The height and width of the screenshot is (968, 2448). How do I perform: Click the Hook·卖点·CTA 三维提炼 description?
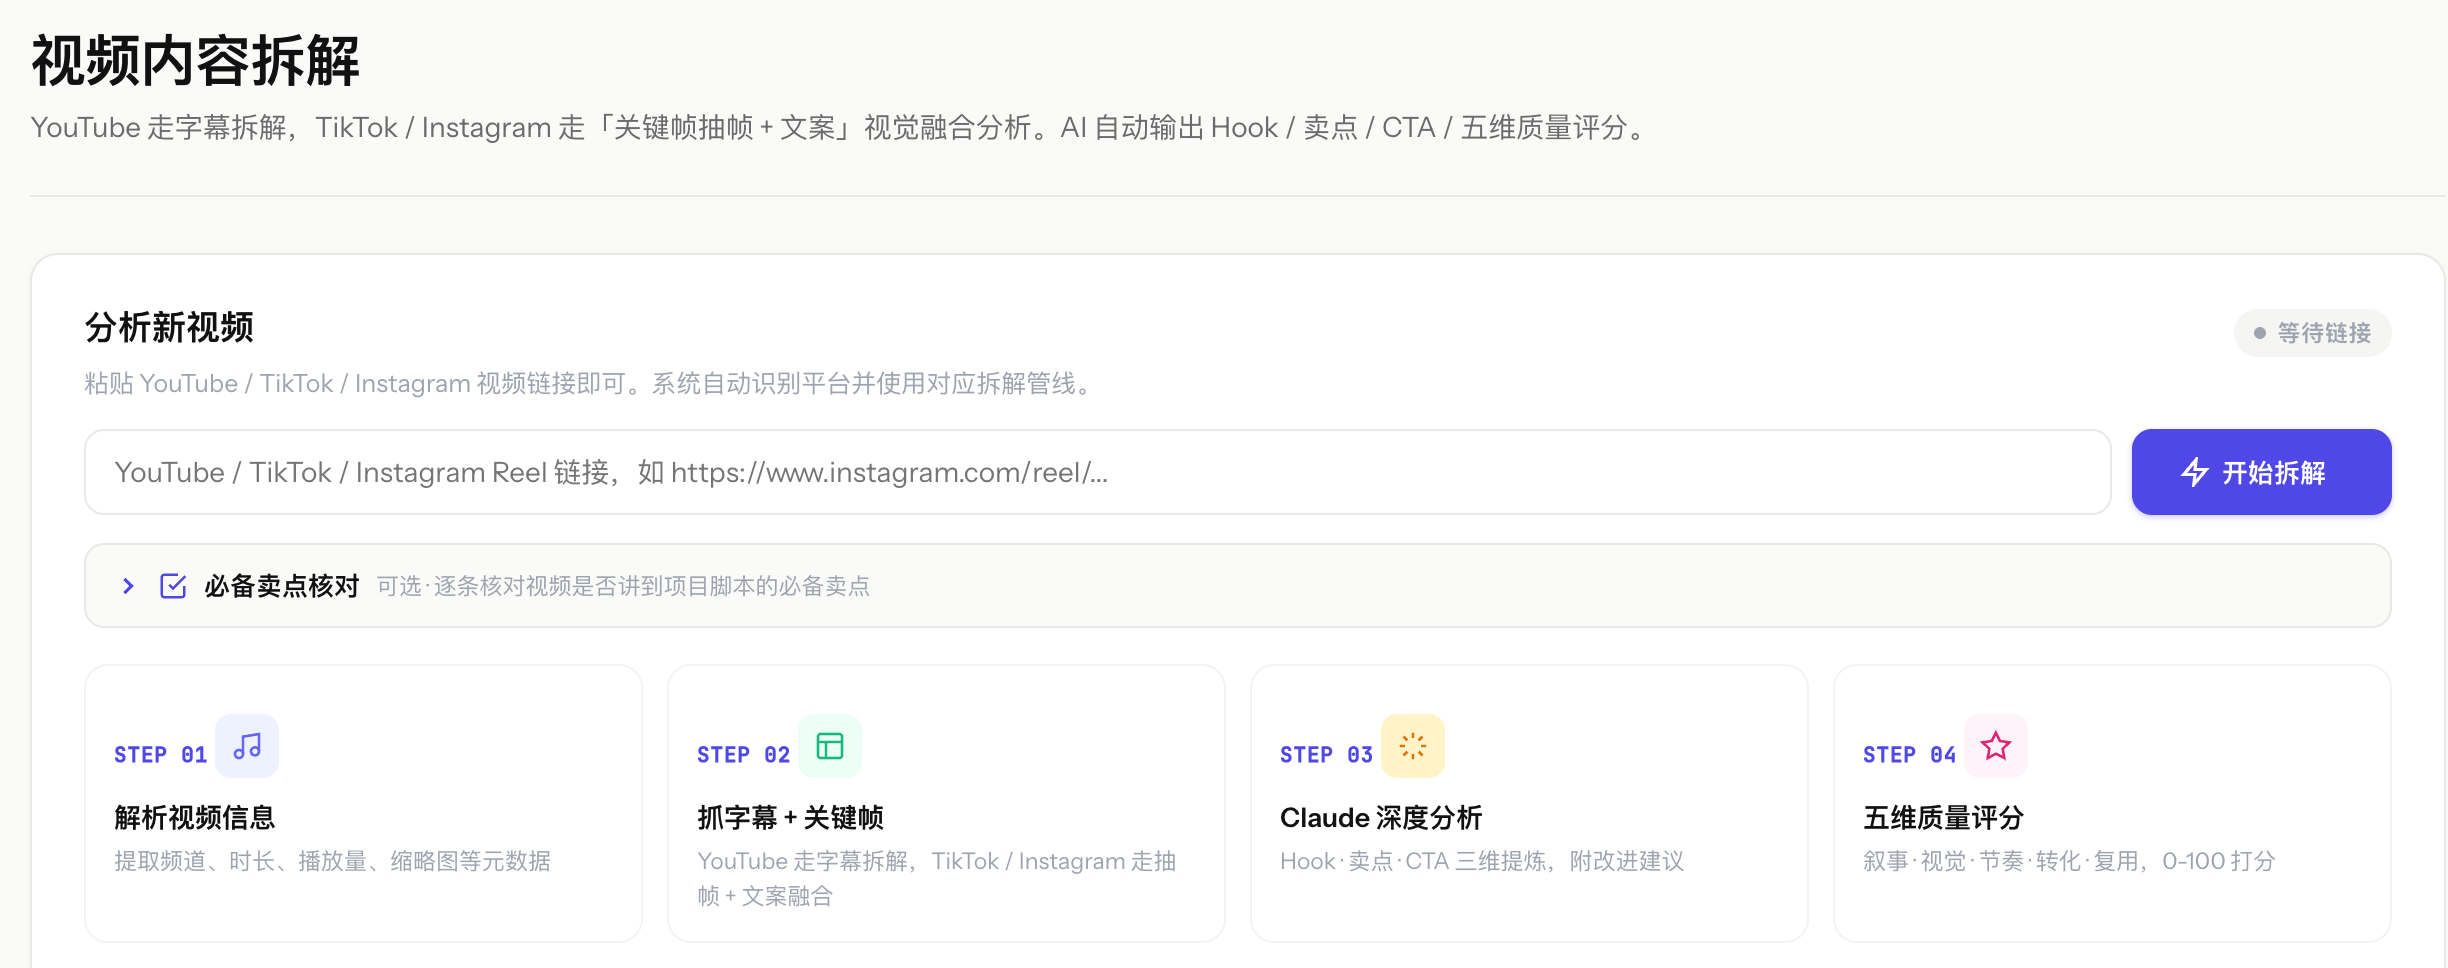[1482, 861]
